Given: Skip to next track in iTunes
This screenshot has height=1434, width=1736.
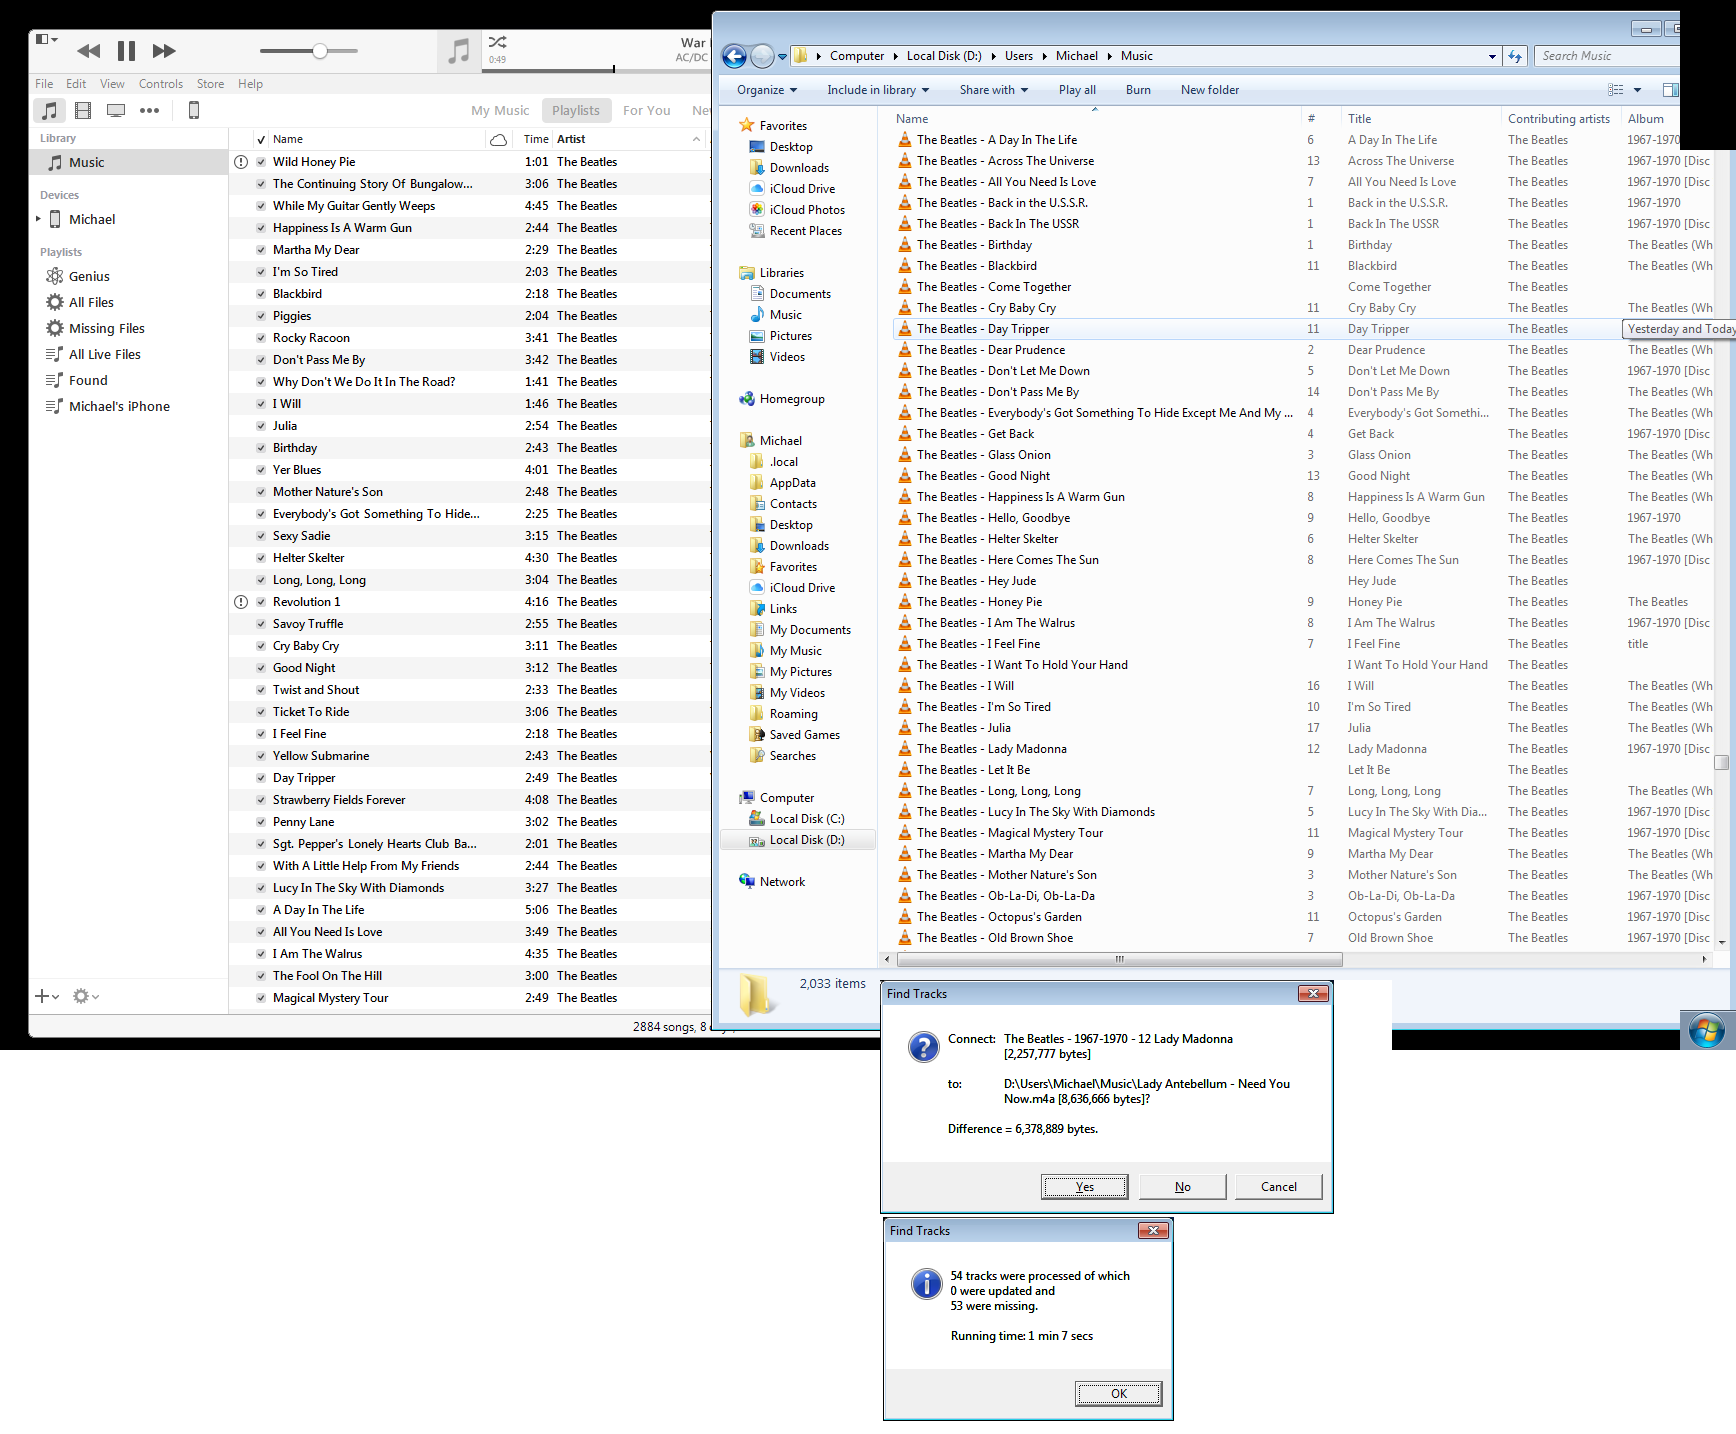Looking at the screenshot, I should click(x=164, y=51).
